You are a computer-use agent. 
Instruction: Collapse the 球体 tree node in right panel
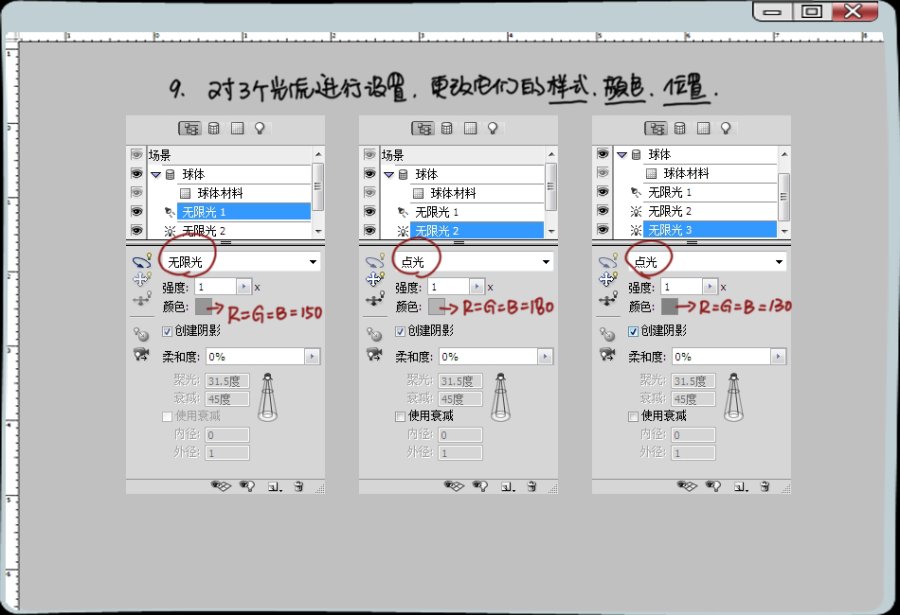coord(622,154)
